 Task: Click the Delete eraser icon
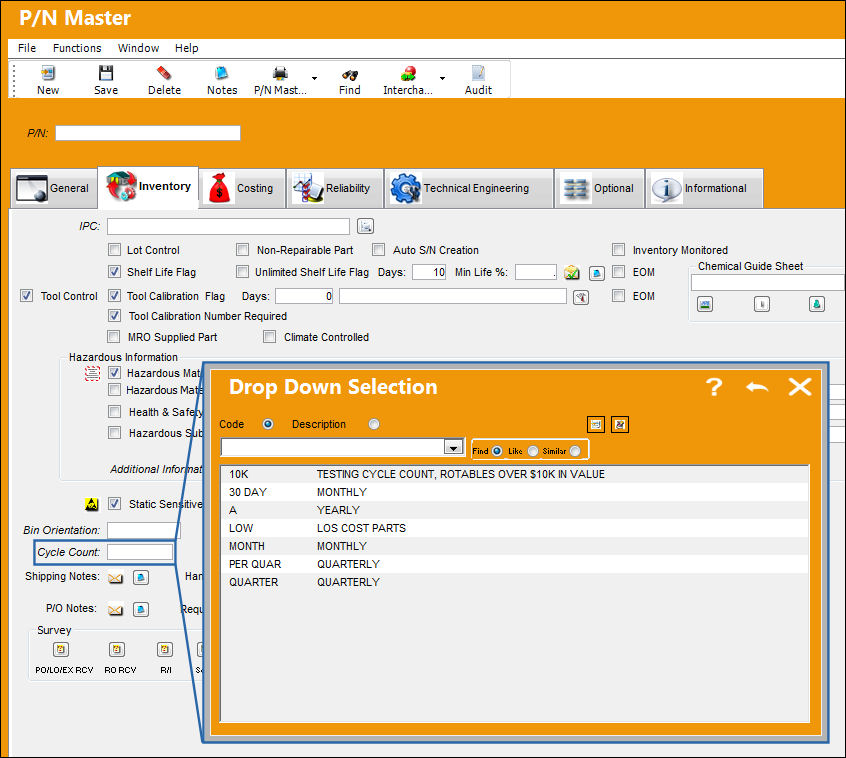[x=164, y=73]
